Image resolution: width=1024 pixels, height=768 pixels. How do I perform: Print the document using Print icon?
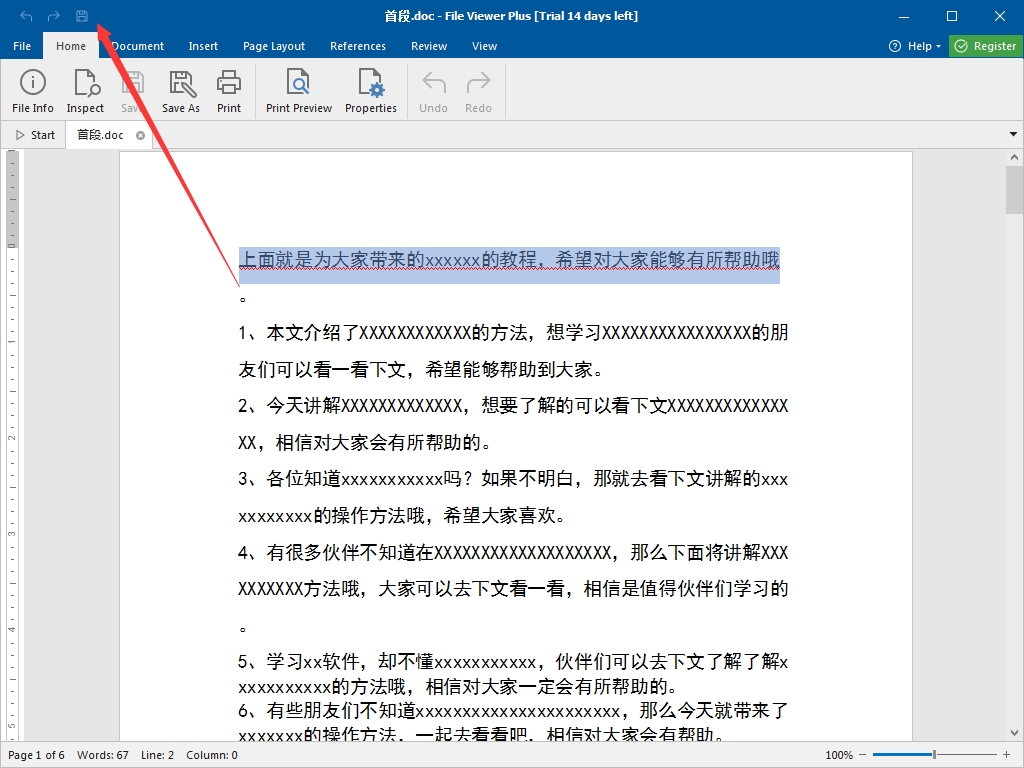pos(229,91)
